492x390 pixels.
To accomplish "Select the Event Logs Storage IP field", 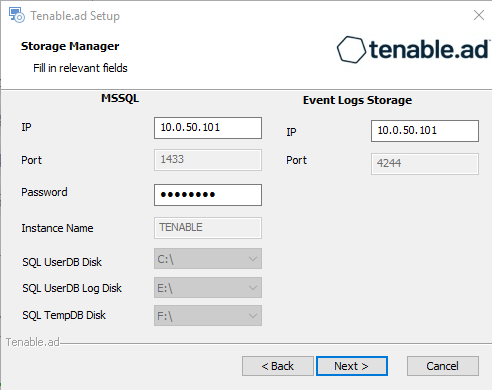I will point(425,131).
